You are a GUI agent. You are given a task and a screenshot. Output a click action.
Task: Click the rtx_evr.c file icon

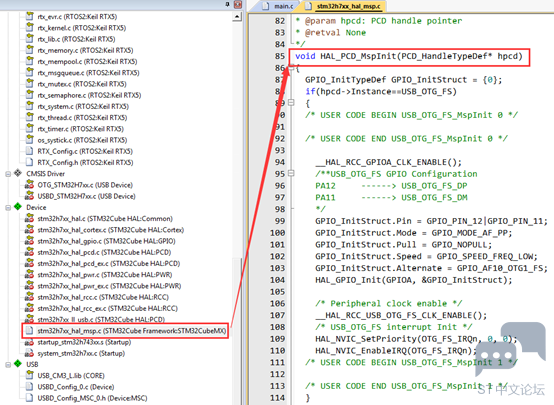[x=30, y=16]
